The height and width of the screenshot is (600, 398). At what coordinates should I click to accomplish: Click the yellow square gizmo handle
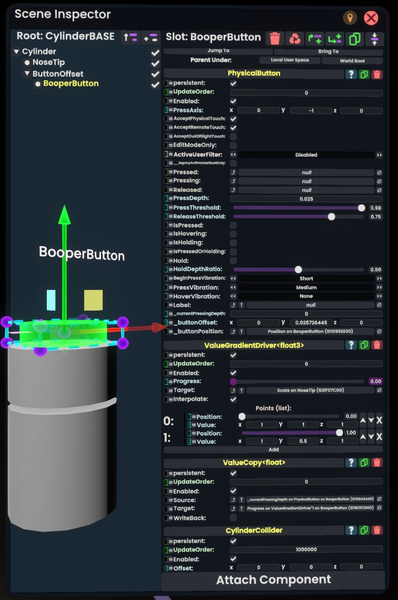tap(93, 300)
